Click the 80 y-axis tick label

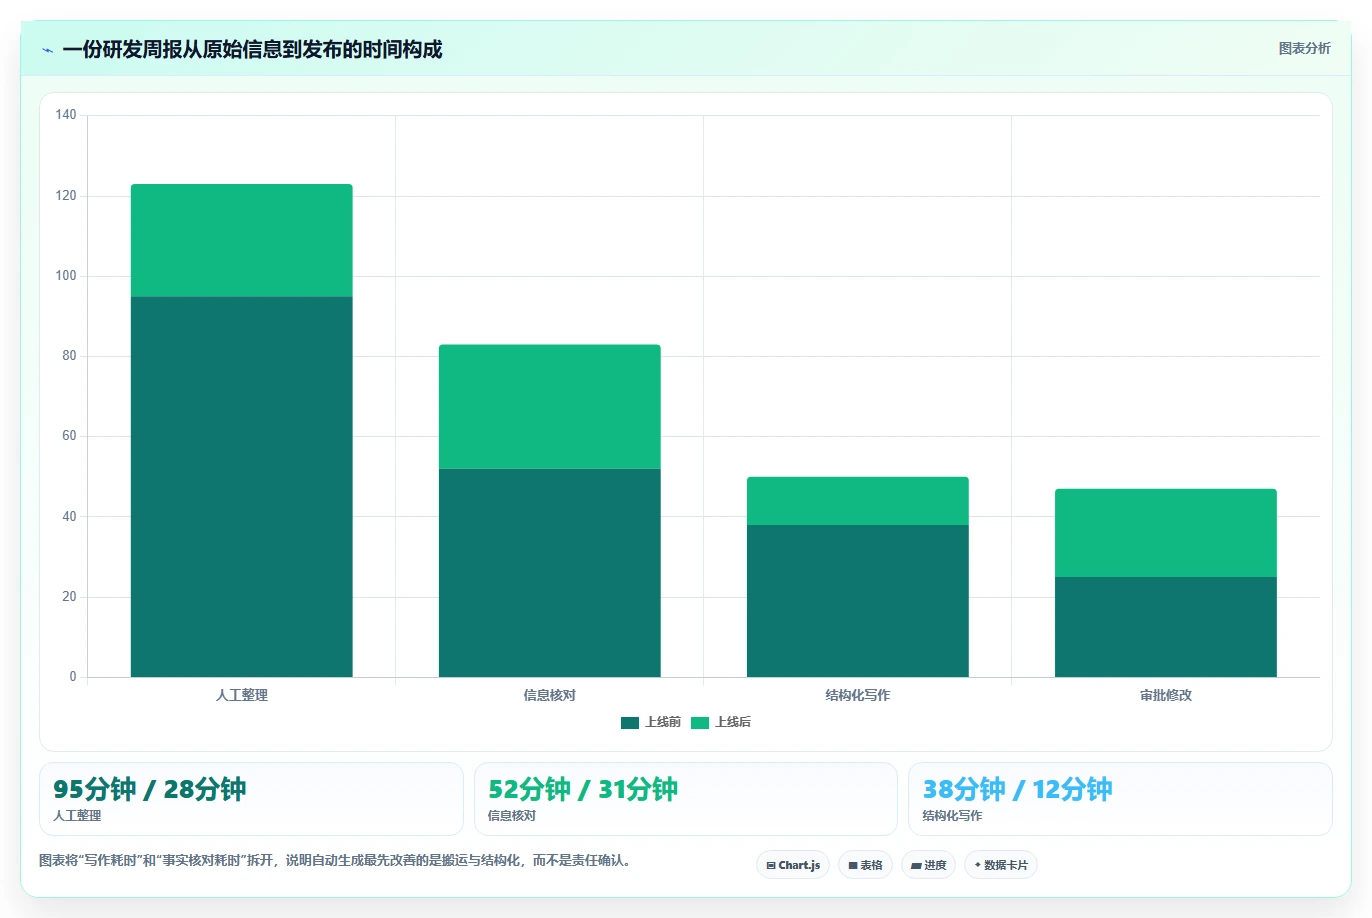click(69, 356)
